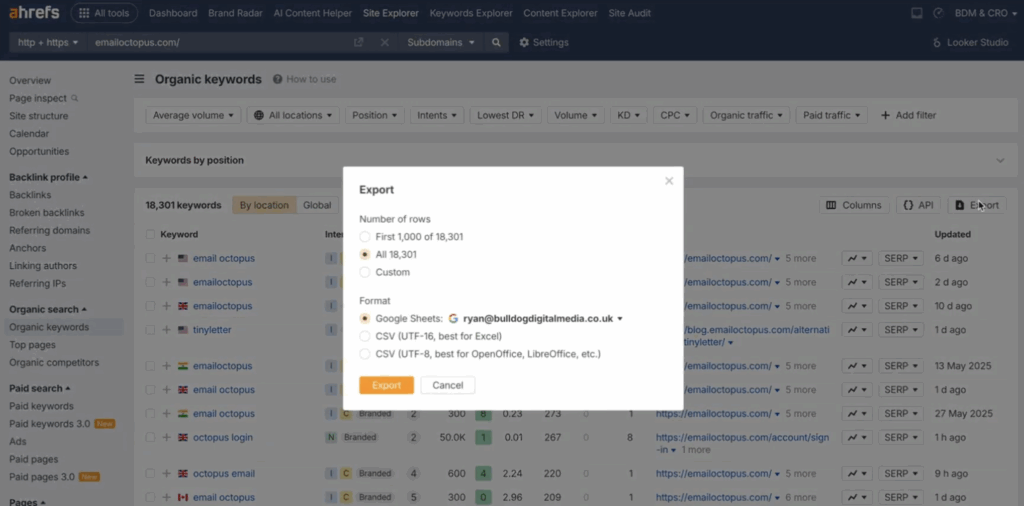Image resolution: width=1024 pixels, height=506 pixels.
Task: Click the Ahrefs logo
Action: [x=34, y=13]
